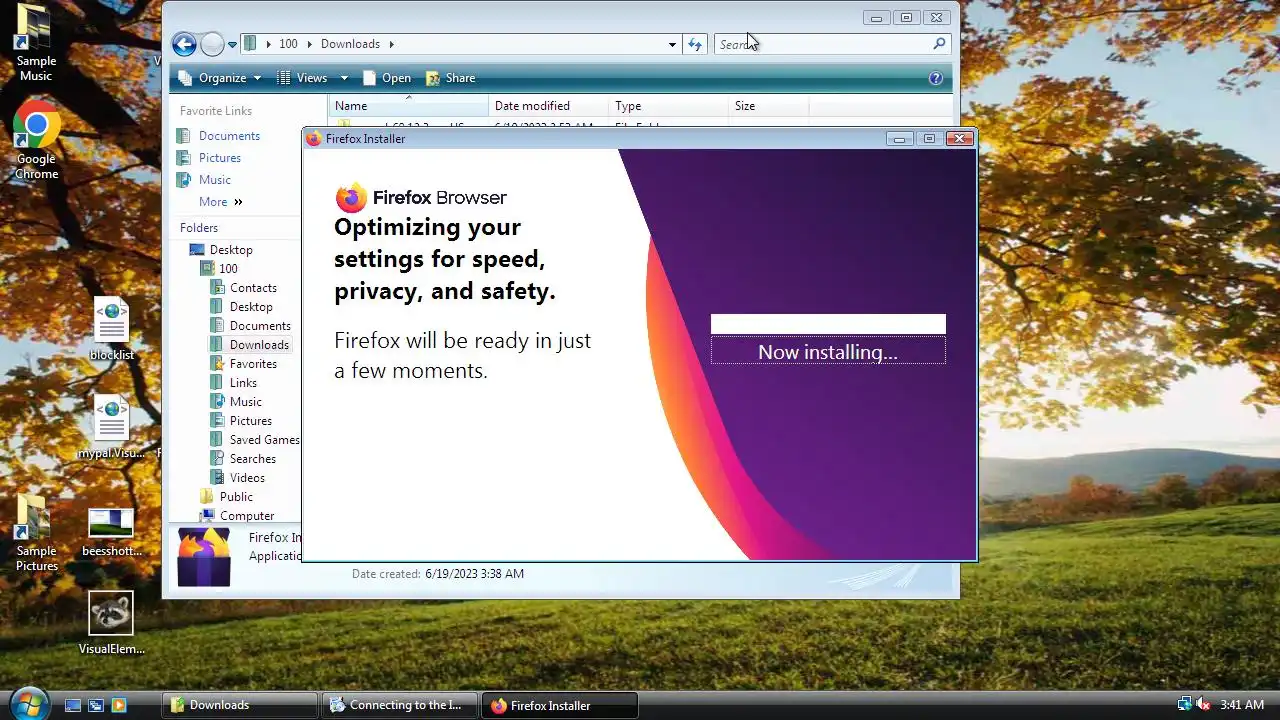The image size is (1280, 720).
Task: Click the Open button in Explorer toolbar
Action: pos(386,78)
